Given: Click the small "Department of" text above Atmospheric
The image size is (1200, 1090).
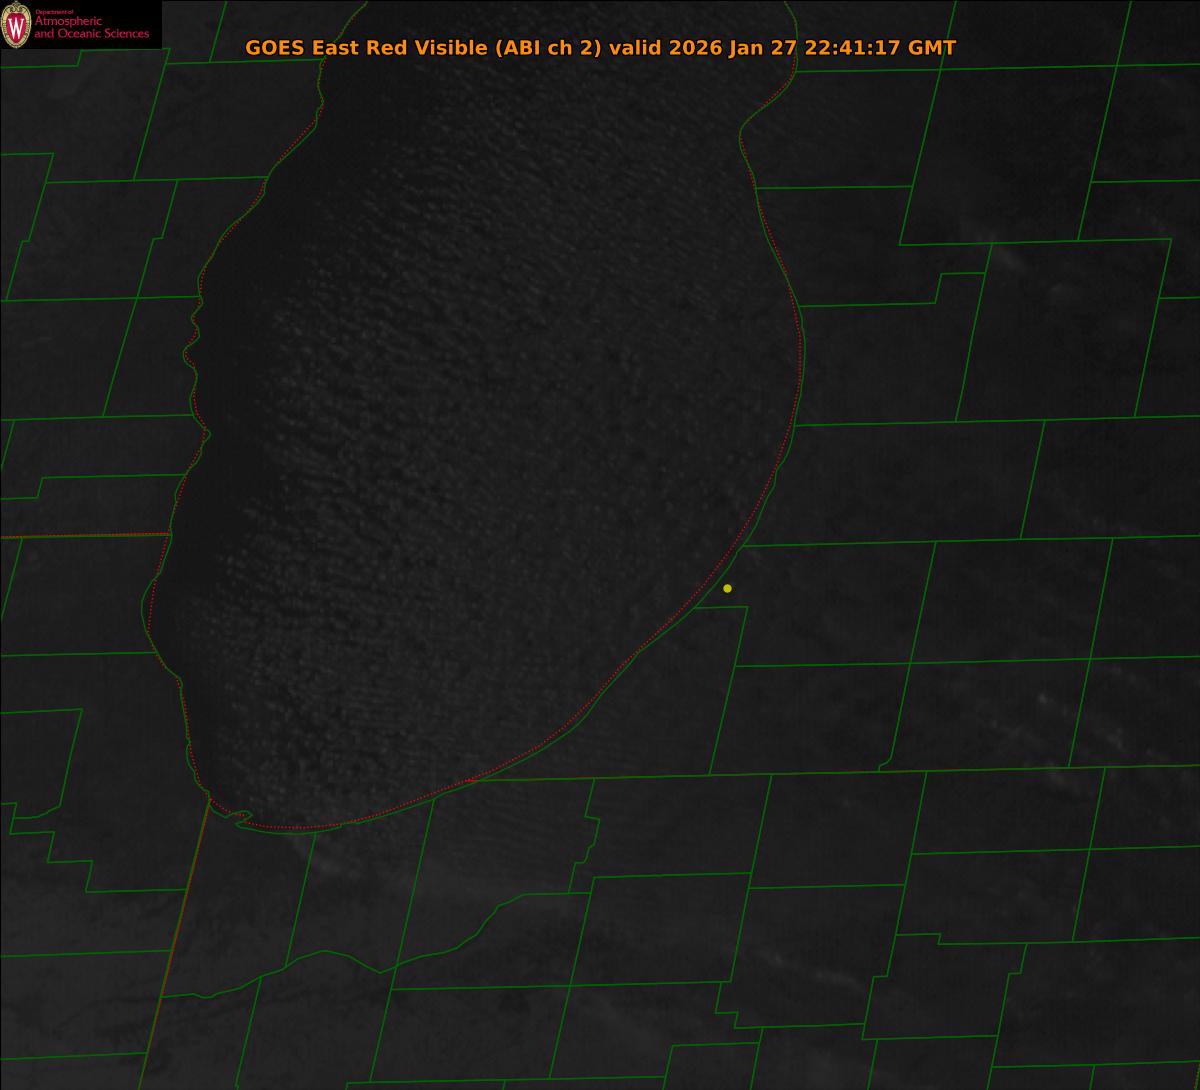Looking at the screenshot, I should [x=54, y=11].
